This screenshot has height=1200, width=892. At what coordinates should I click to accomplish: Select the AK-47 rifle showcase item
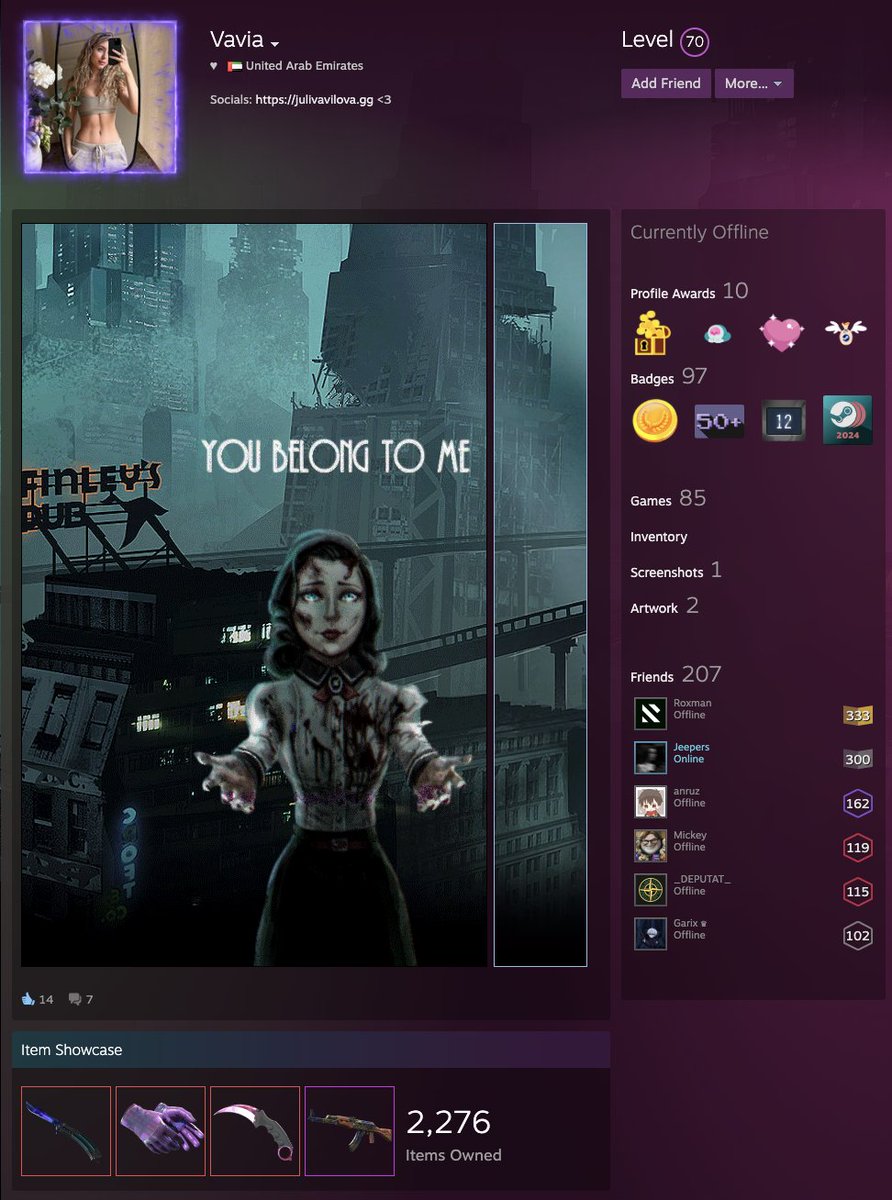[x=349, y=1131]
